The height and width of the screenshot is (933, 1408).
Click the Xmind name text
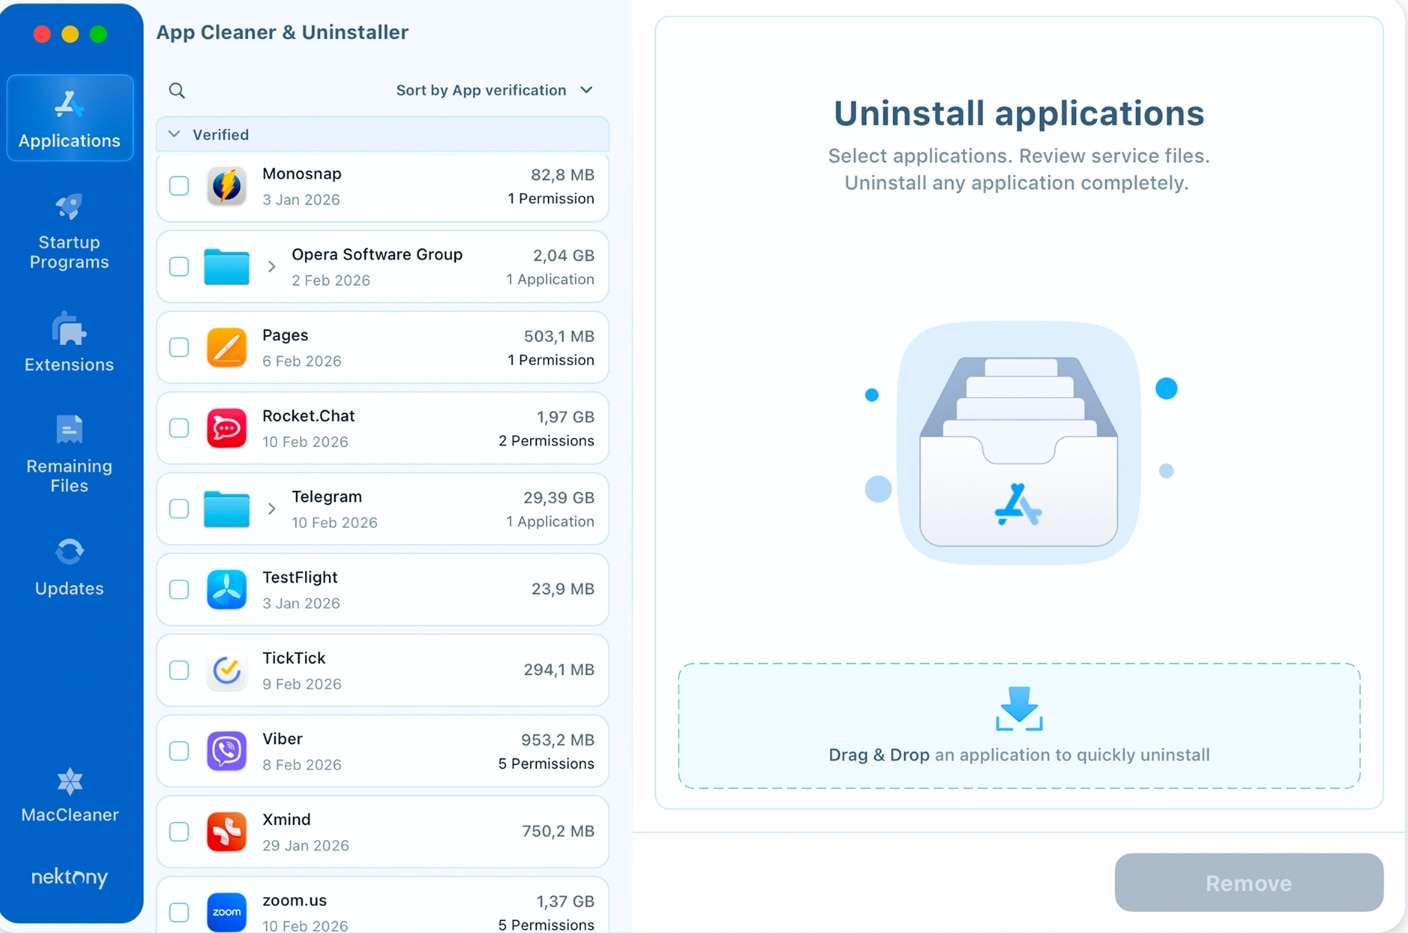pyautogui.click(x=286, y=819)
